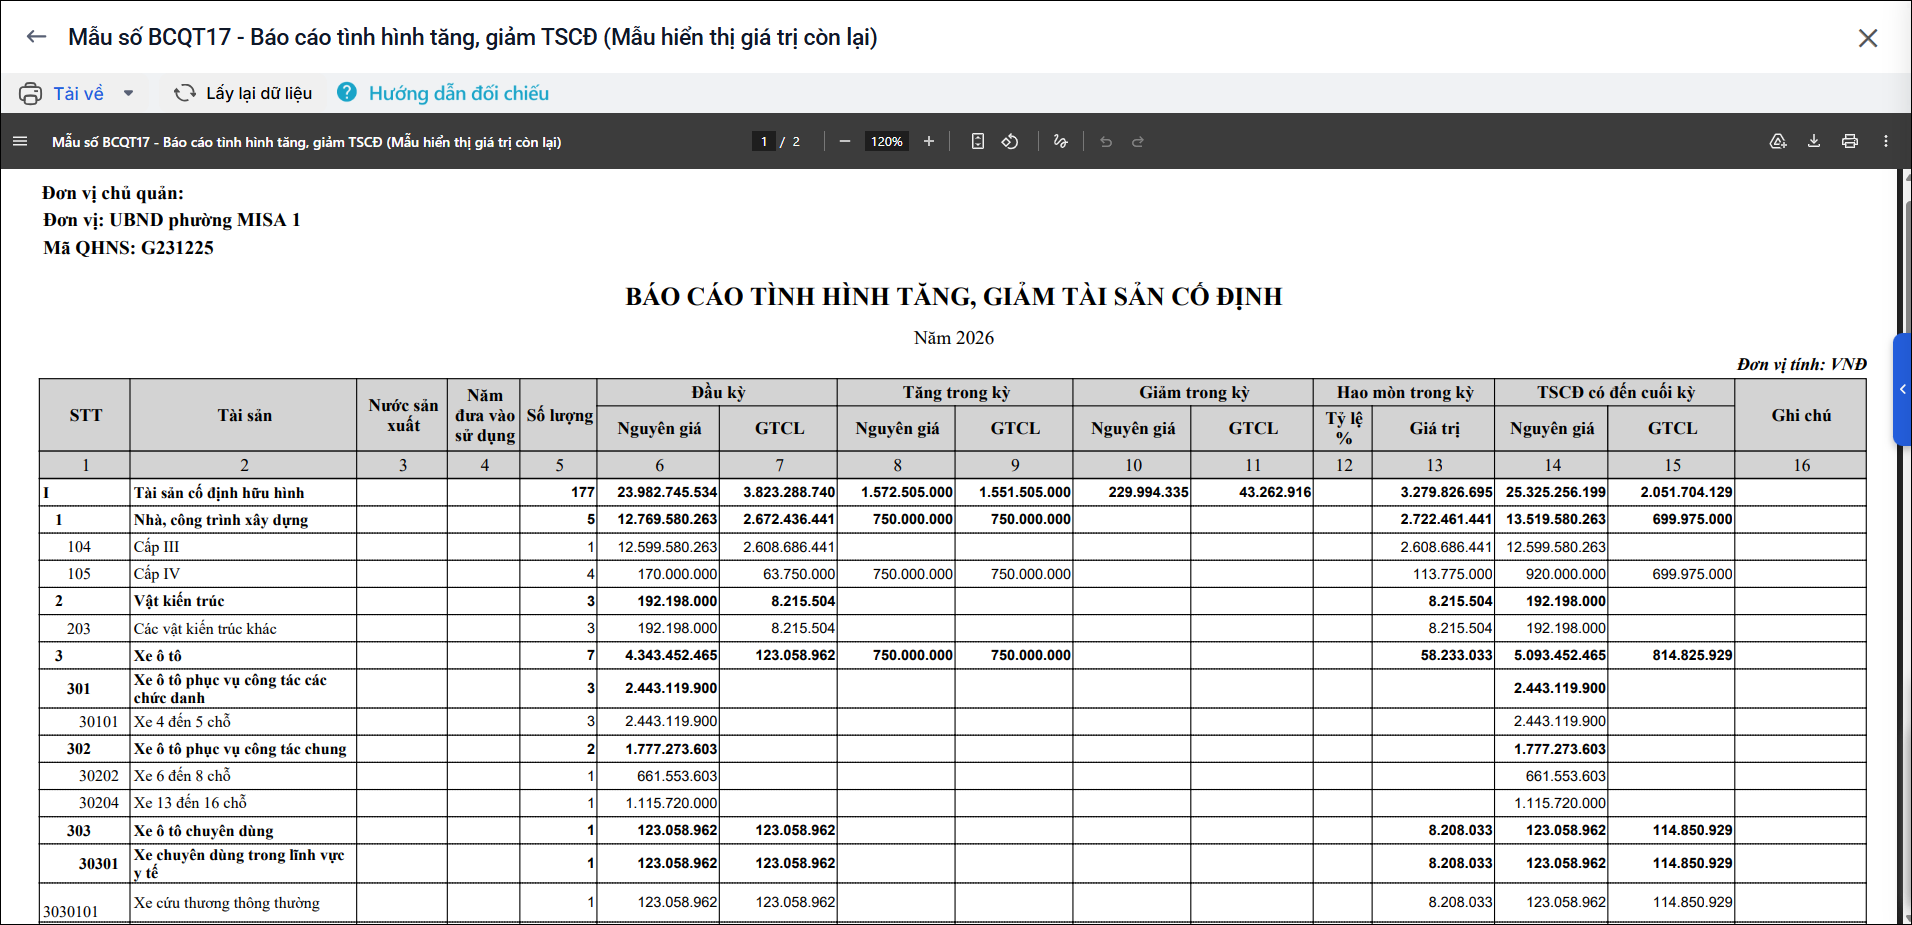Click 'Xe cứu thương thông thường' row
The height and width of the screenshot is (925, 1912).
click(x=952, y=902)
